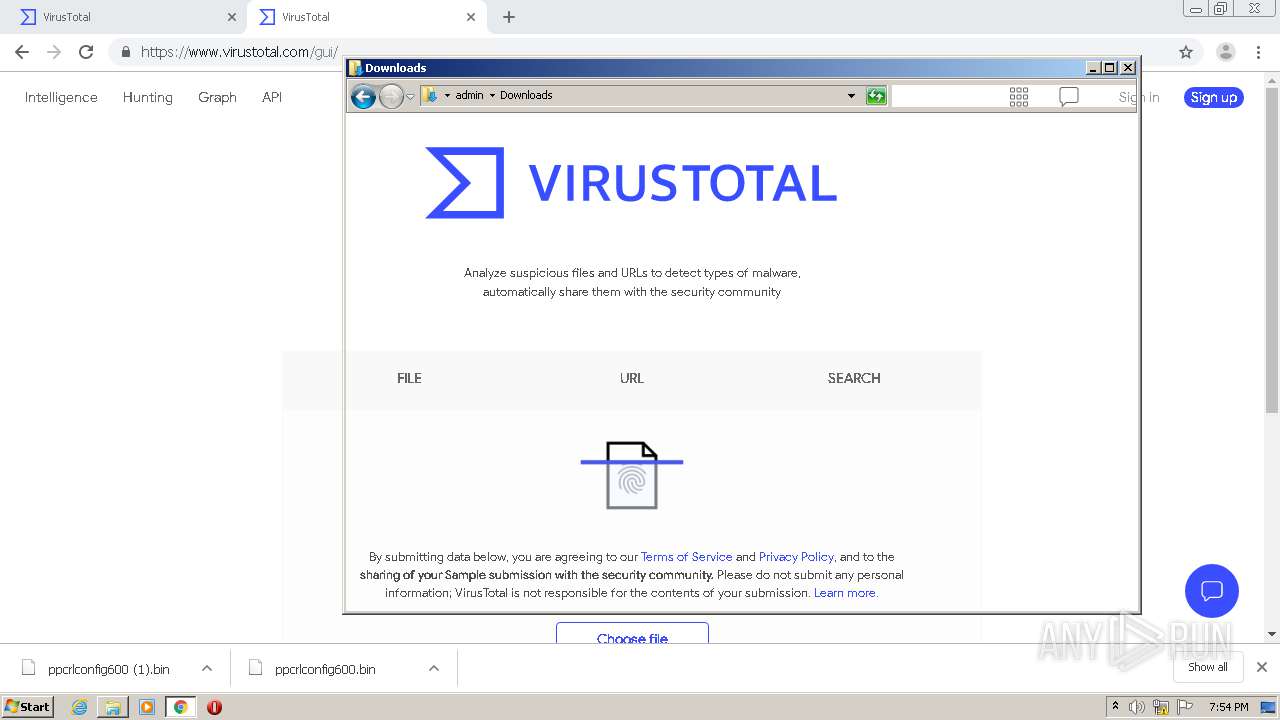
Task: Click the Sign up button
Action: click(1214, 97)
